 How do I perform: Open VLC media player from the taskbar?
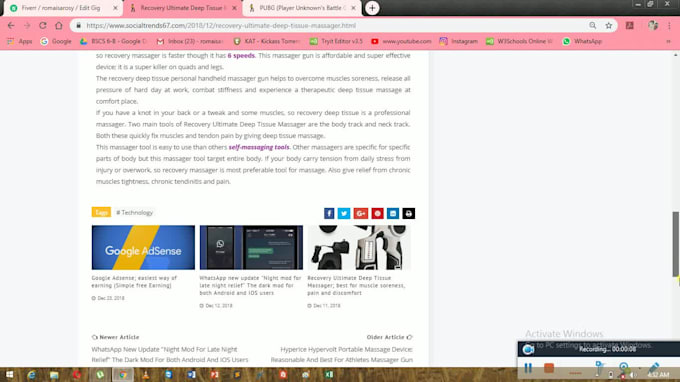point(146,375)
